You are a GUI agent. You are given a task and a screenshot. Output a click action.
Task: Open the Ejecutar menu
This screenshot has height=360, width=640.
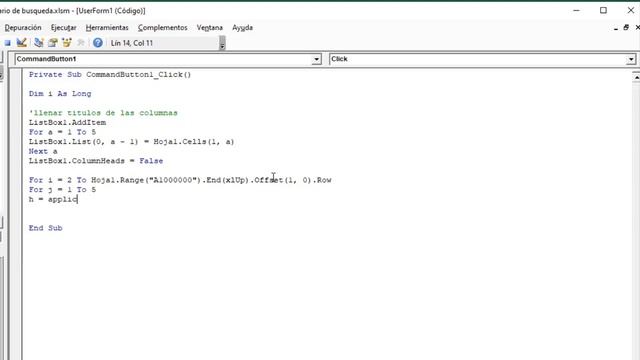pos(63,28)
